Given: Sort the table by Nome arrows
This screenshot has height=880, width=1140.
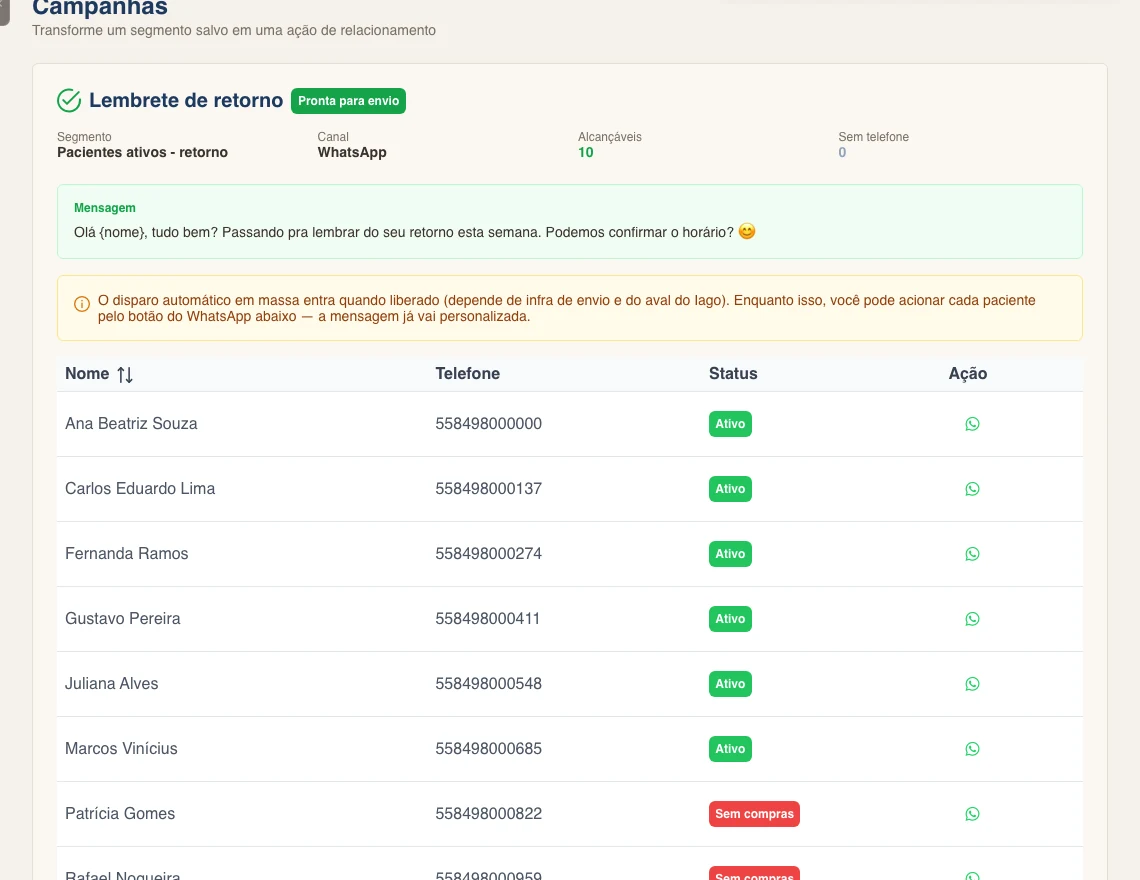Looking at the screenshot, I should (x=125, y=375).
